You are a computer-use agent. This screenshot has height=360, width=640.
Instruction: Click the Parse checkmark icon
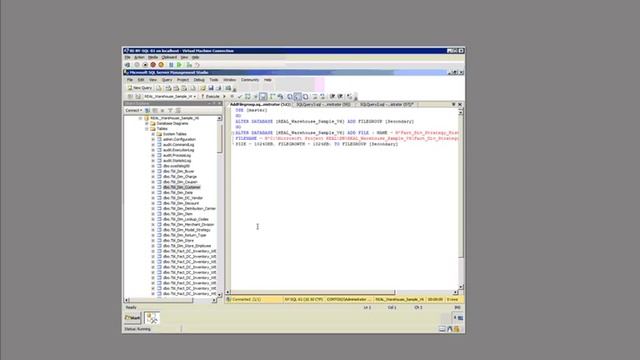[x=240, y=96]
